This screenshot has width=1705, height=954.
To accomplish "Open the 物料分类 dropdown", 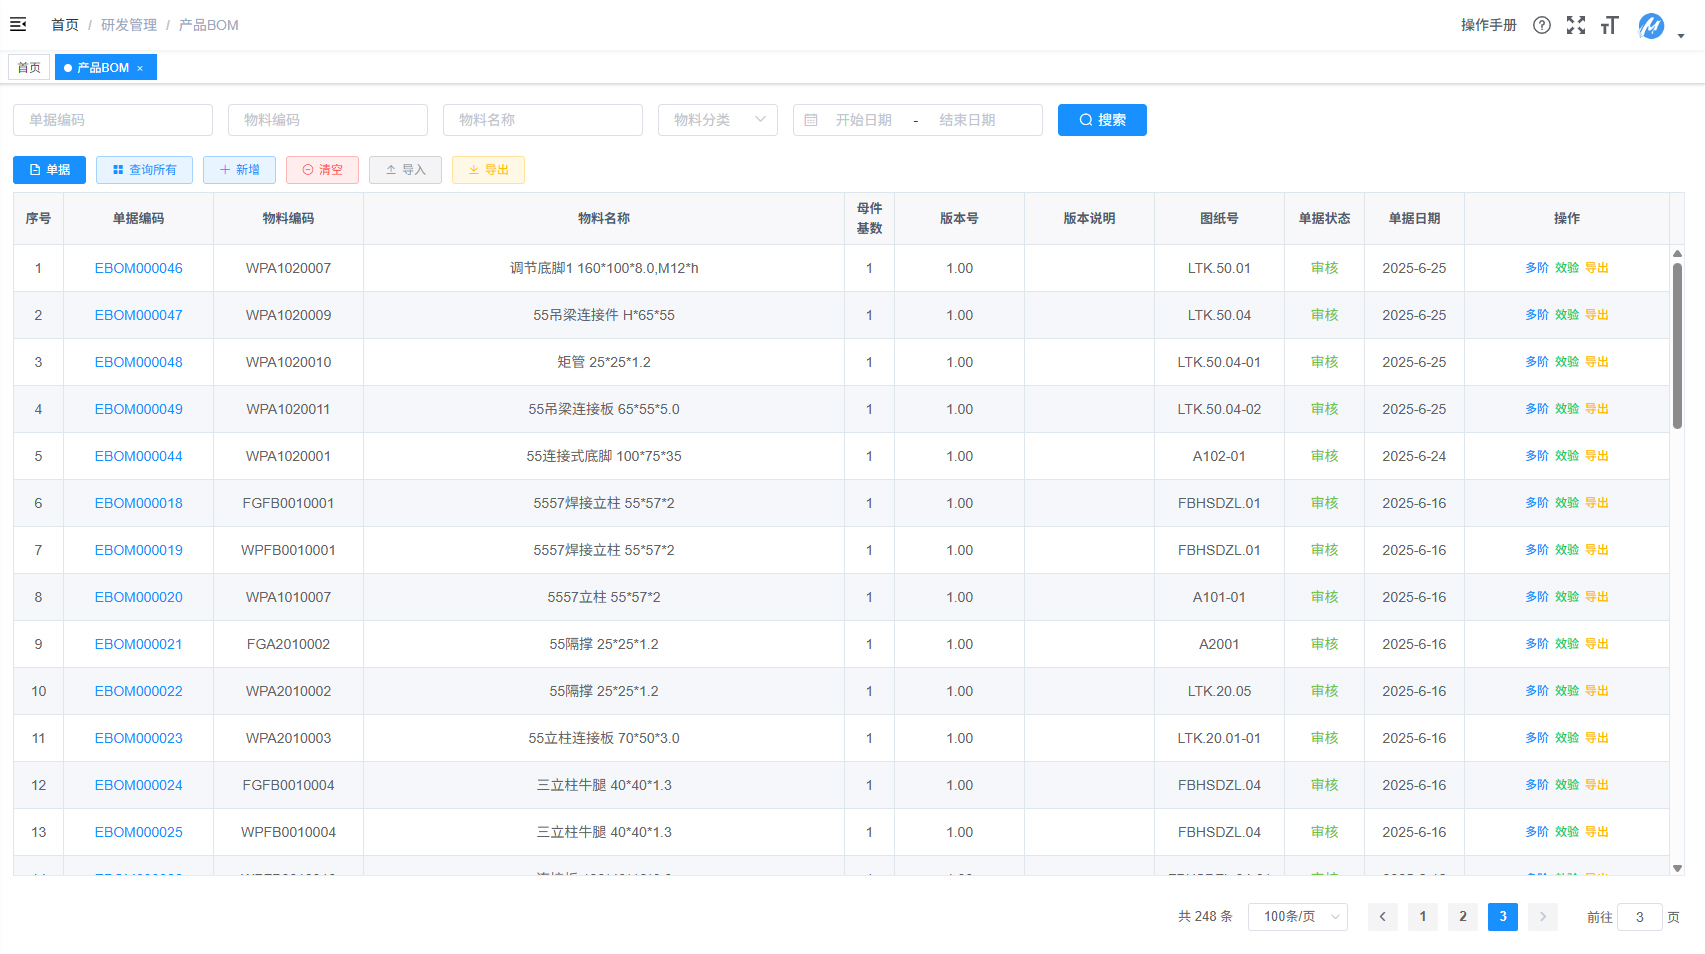I will point(718,120).
